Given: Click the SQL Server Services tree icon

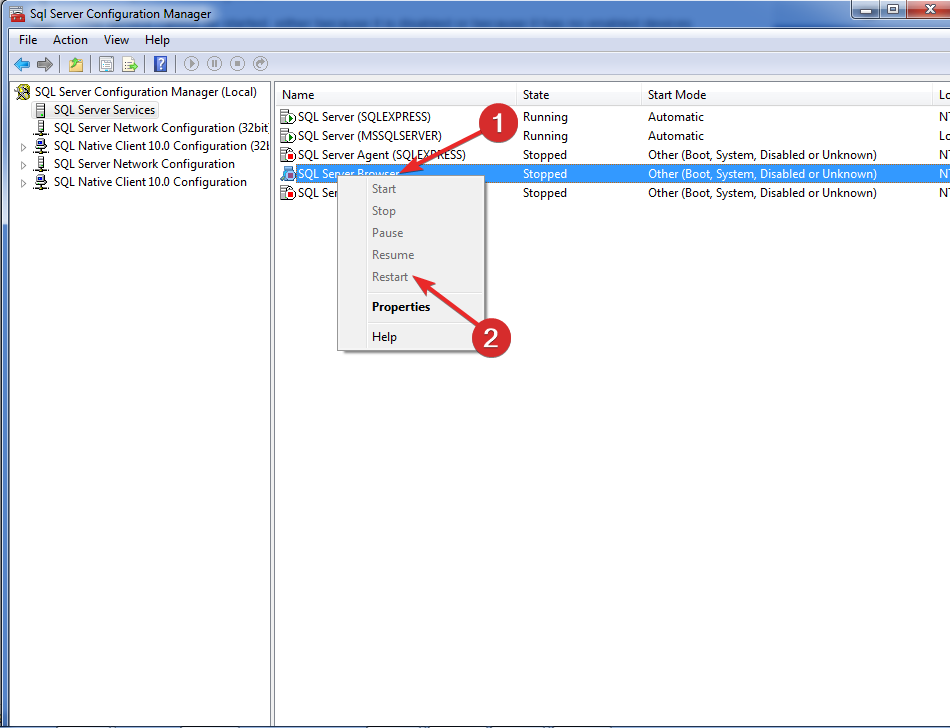Looking at the screenshot, I should [41, 110].
